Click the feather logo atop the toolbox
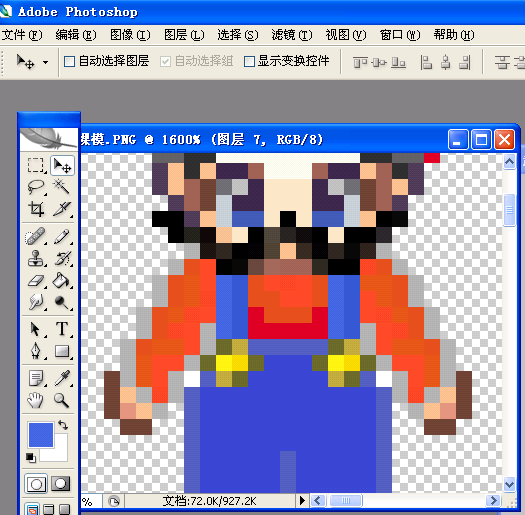Screen dimensions: 525x515 click(x=49, y=139)
